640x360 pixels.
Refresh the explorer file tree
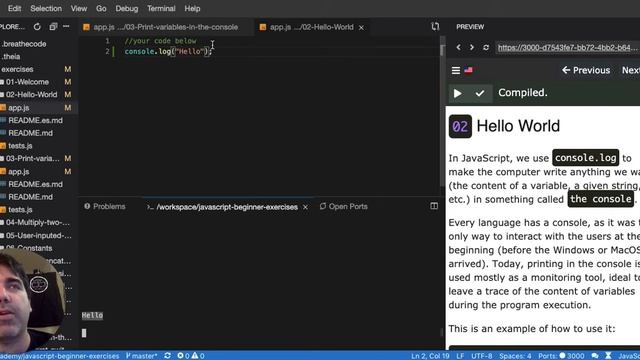(37, 27)
